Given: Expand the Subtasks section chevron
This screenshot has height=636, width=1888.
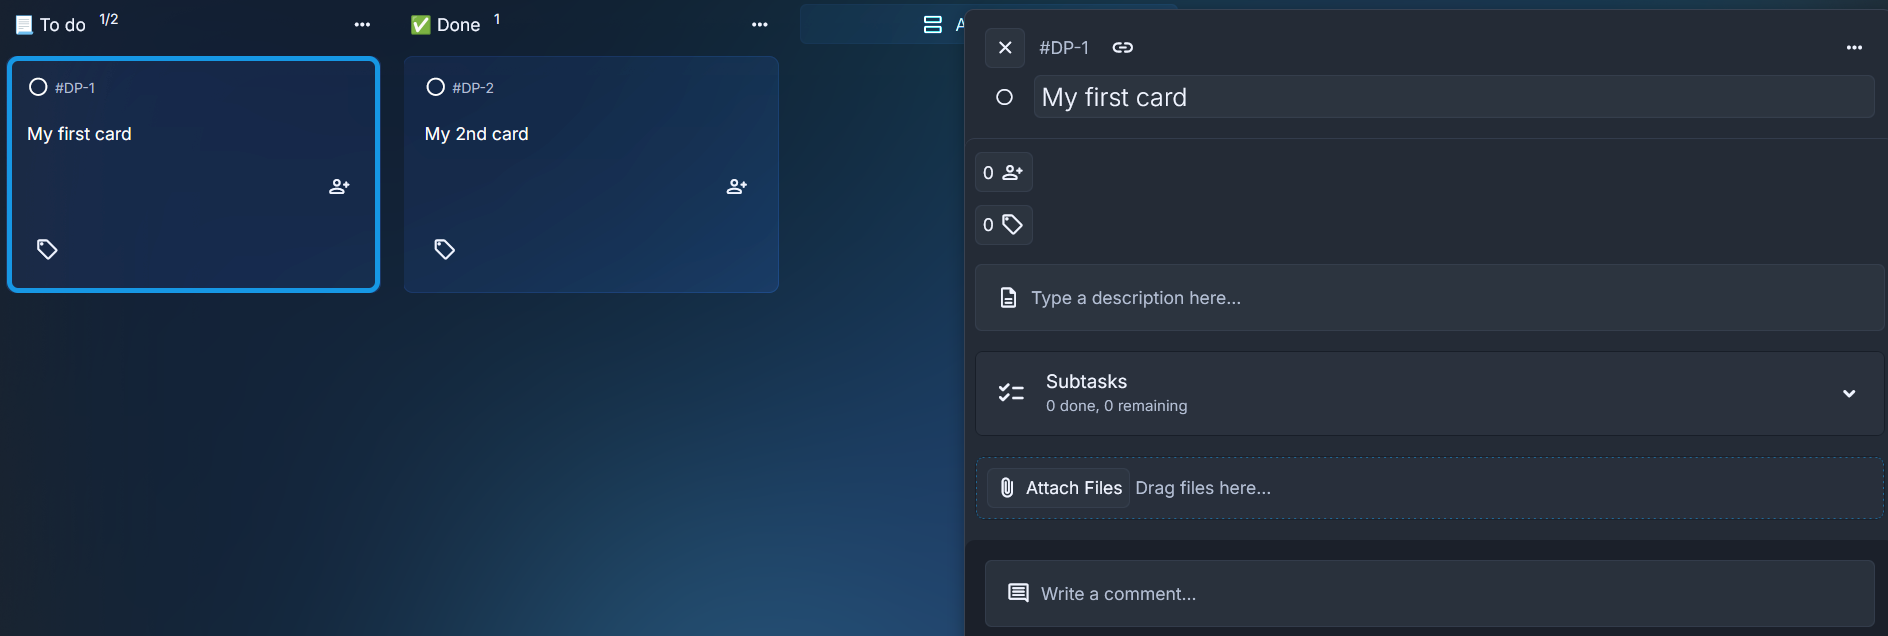Looking at the screenshot, I should pos(1849,393).
